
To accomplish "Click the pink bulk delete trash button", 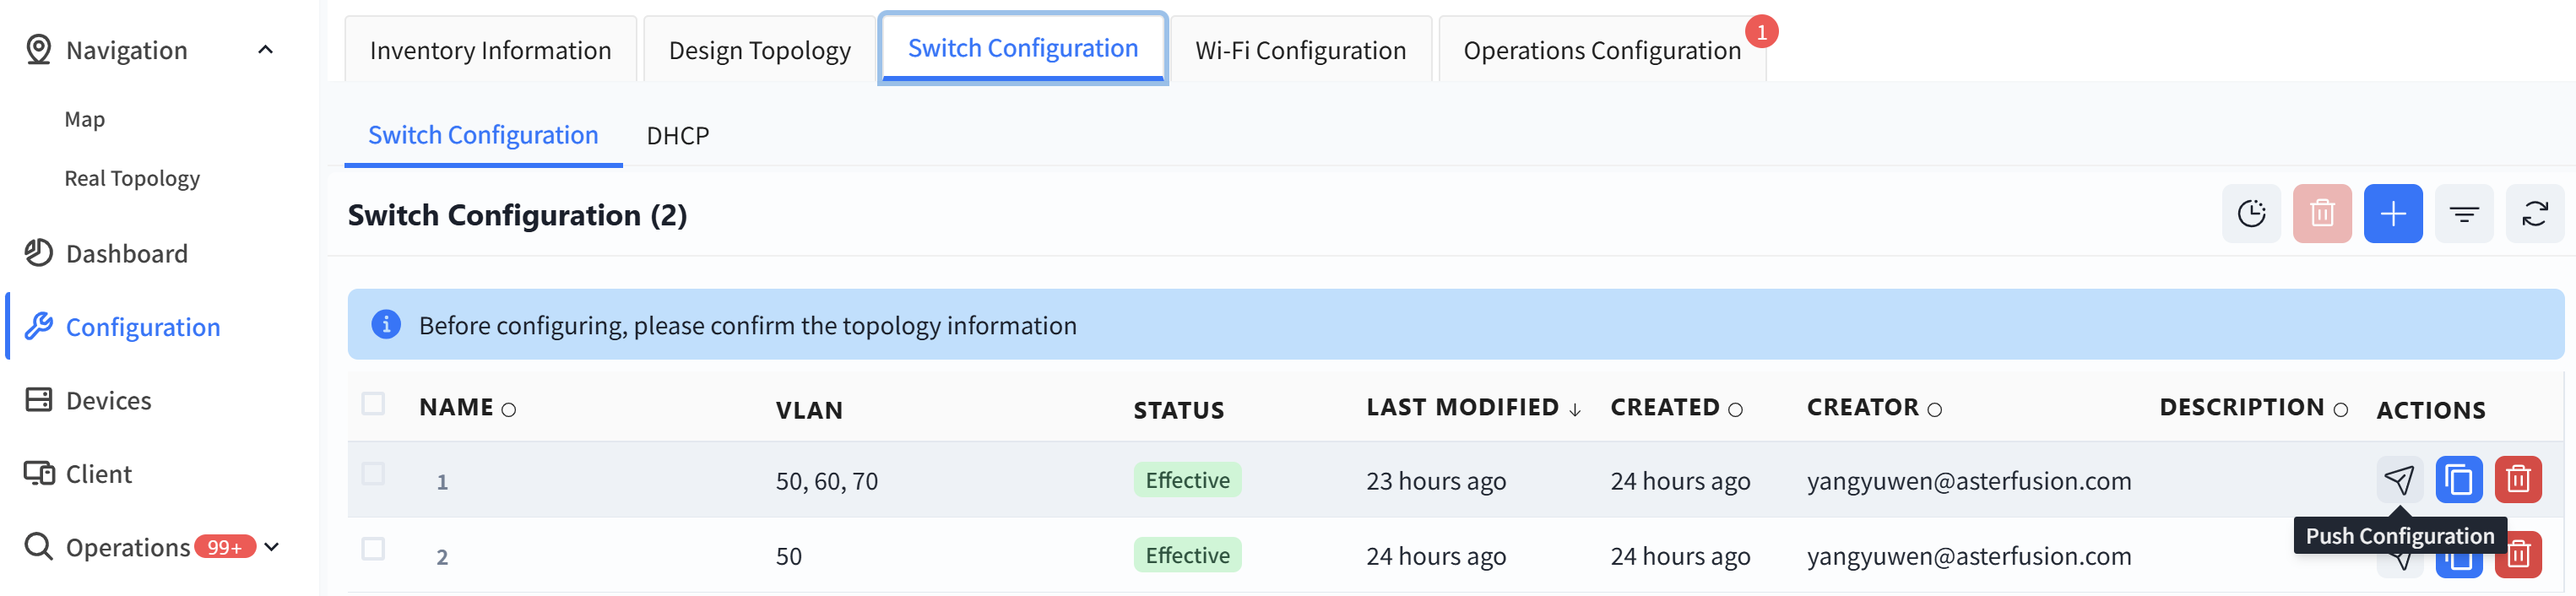I will click(2322, 213).
